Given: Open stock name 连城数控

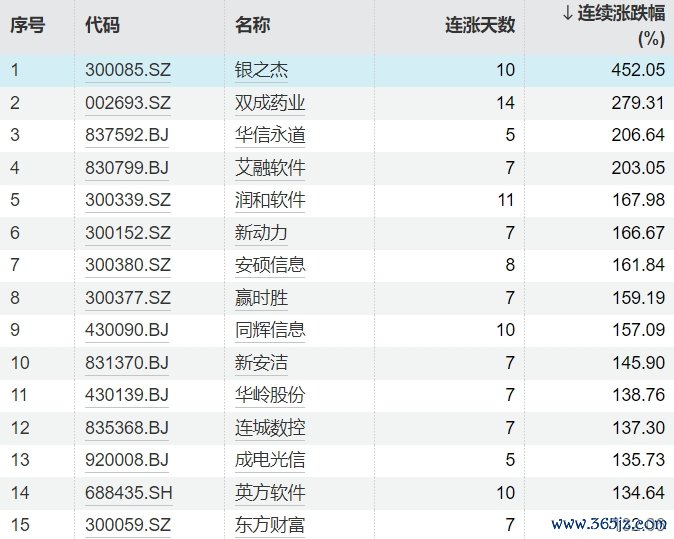Looking at the screenshot, I should (270, 427).
